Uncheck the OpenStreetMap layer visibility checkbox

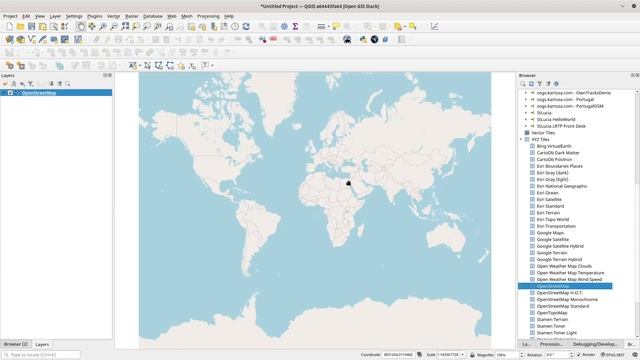tap(11, 93)
